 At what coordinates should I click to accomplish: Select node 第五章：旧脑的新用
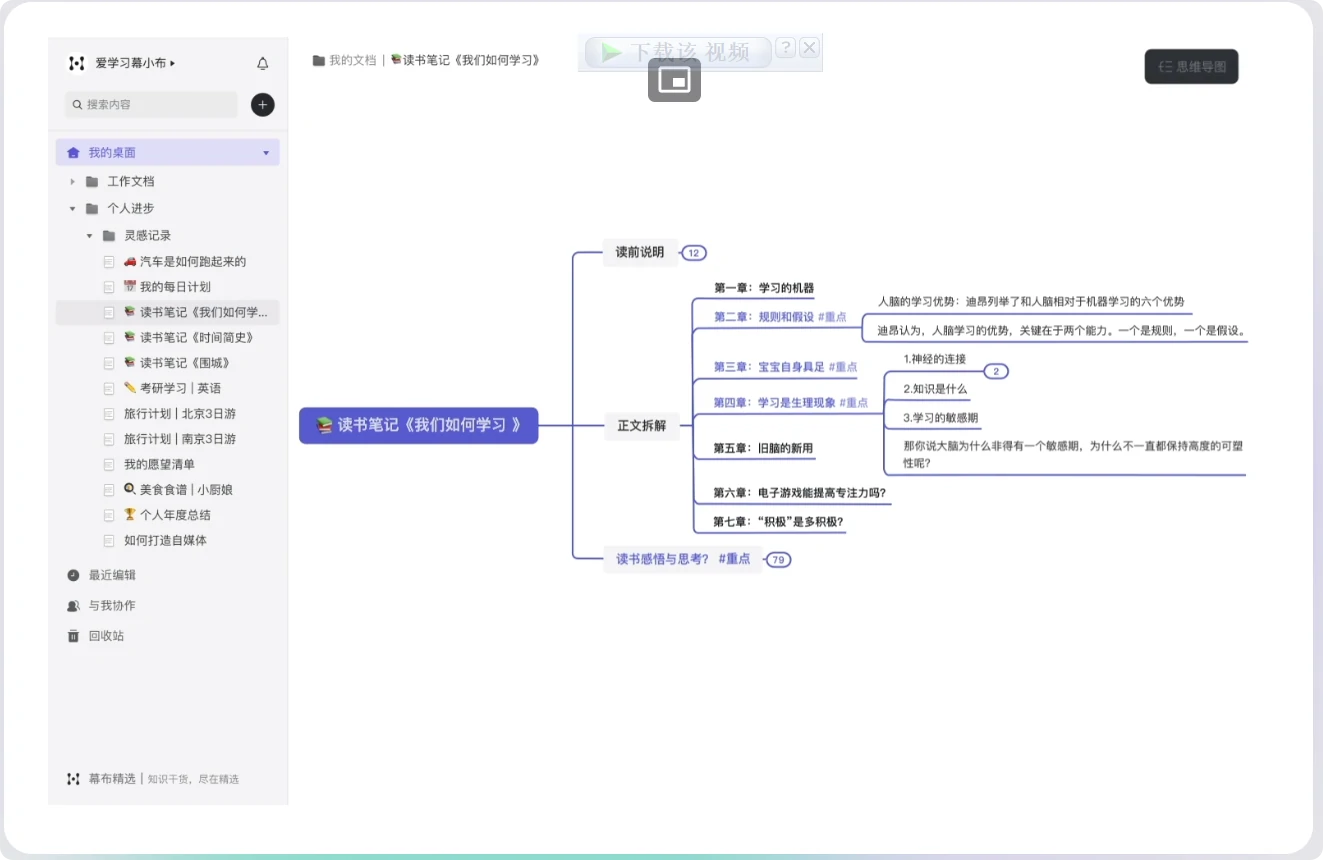pos(763,448)
